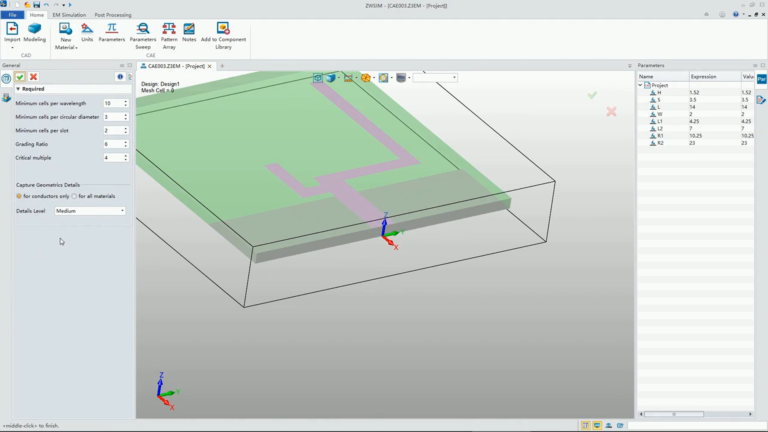This screenshot has width=768, height=432.
Task: Launch the Modeling tool
Action: (34, 33)
